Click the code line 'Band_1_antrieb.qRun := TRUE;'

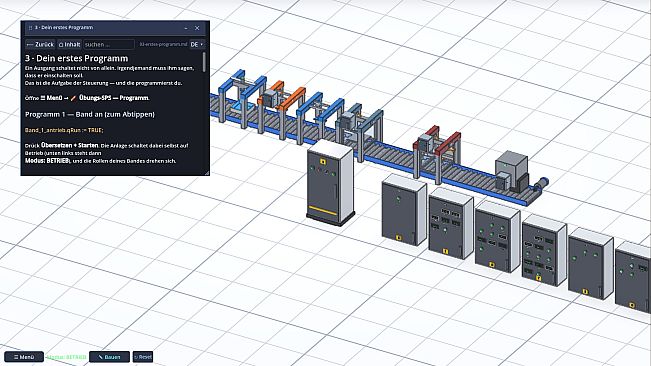pos(64,130)
